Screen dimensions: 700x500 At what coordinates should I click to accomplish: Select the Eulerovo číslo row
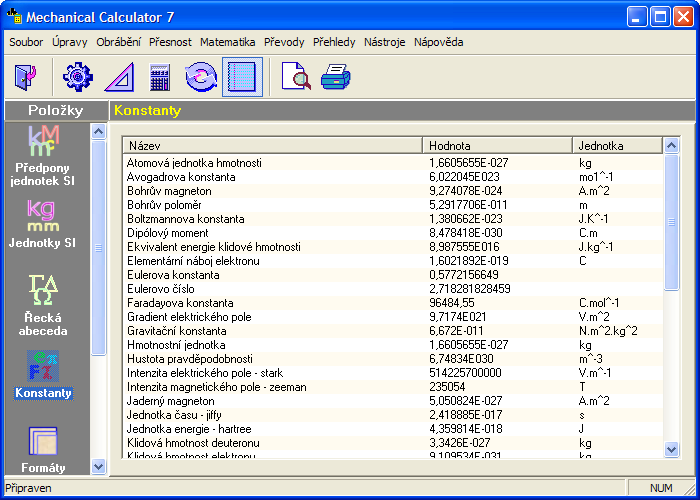[x=393, y=289]
